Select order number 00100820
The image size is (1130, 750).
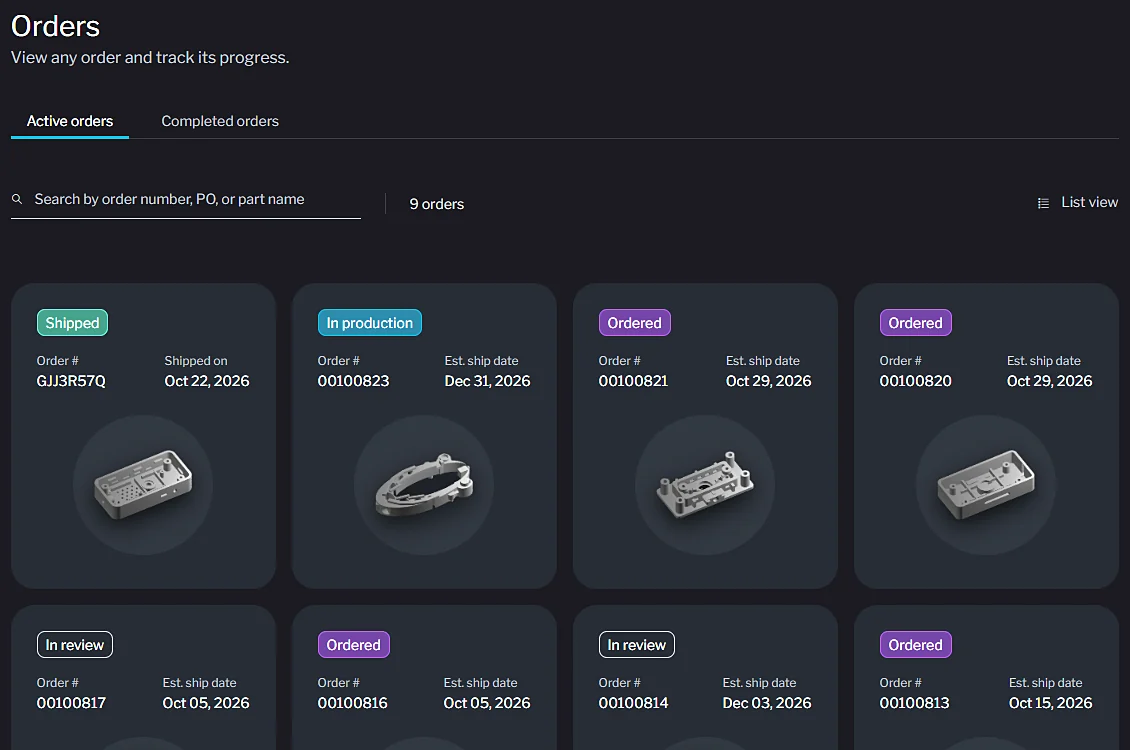(x=915, y=381)
